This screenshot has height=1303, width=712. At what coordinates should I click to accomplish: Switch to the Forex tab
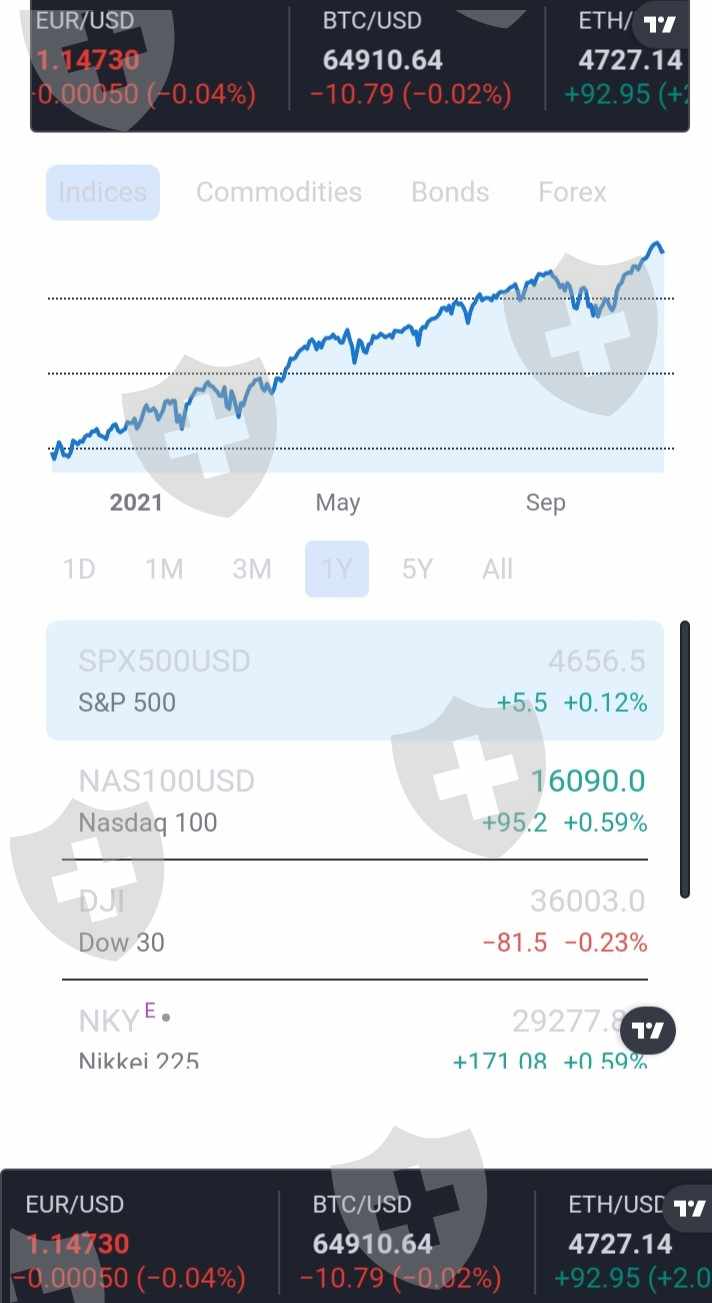(x=572, y=192)
